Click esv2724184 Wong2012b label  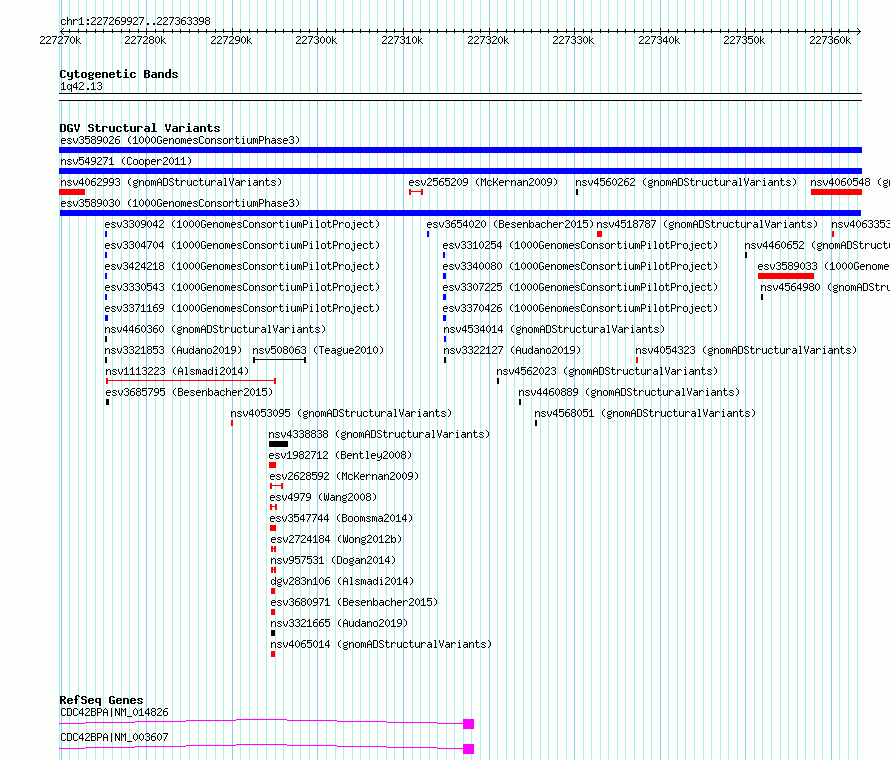(x=336, y=539)
